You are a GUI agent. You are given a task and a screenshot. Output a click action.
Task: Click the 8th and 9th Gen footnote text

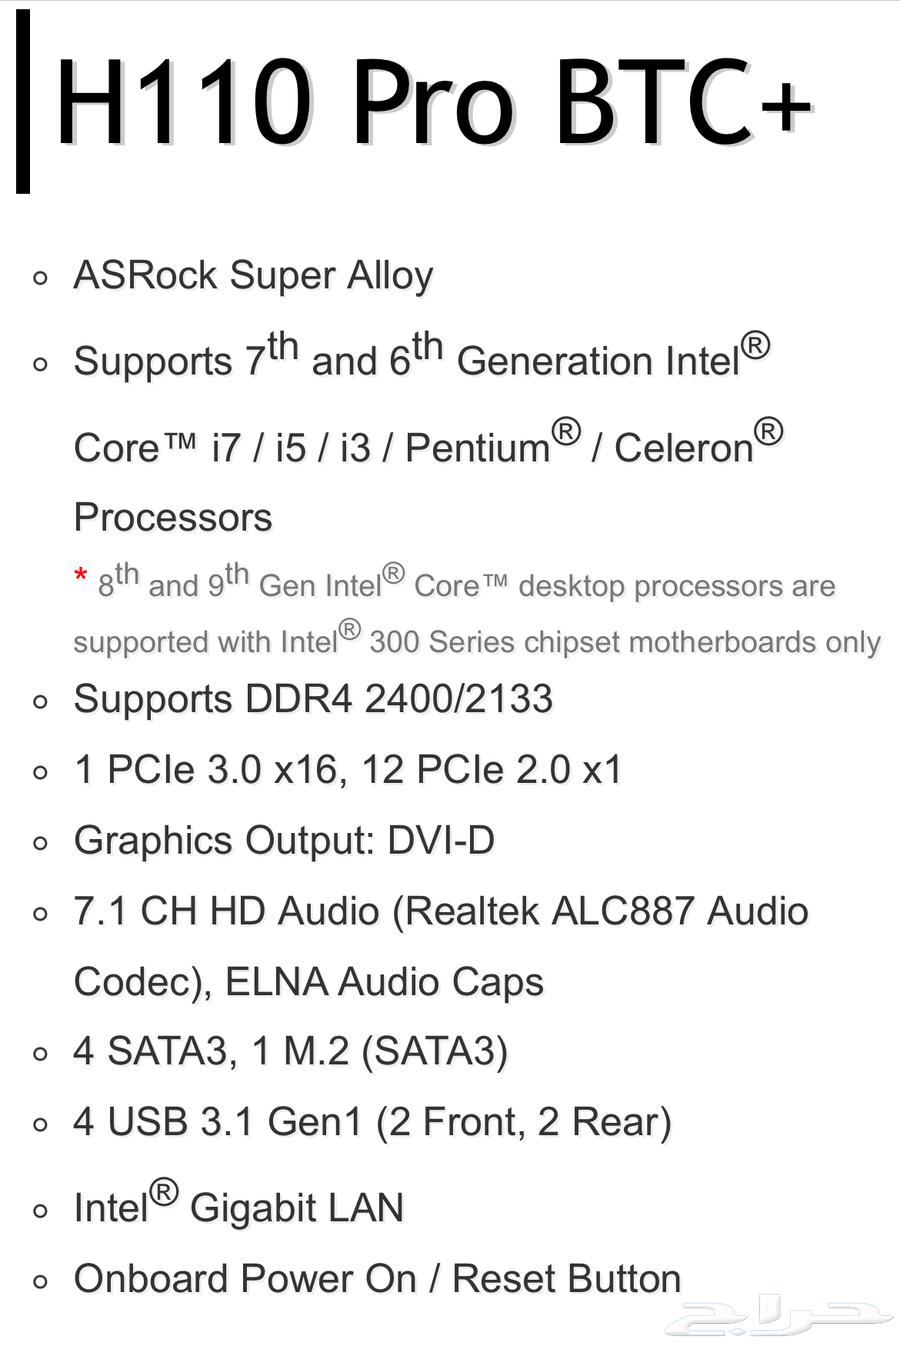tap(466, 585)
